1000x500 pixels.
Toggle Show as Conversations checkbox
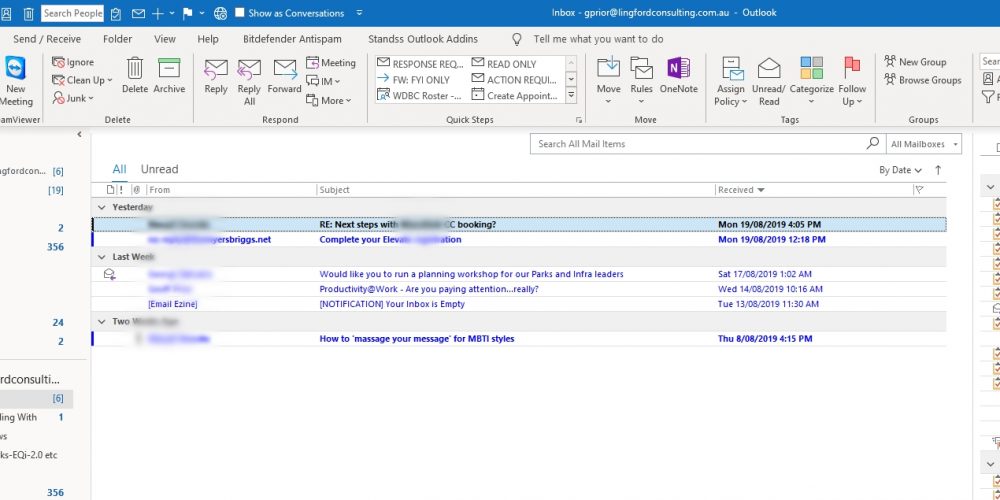click(x=239, y=13)
